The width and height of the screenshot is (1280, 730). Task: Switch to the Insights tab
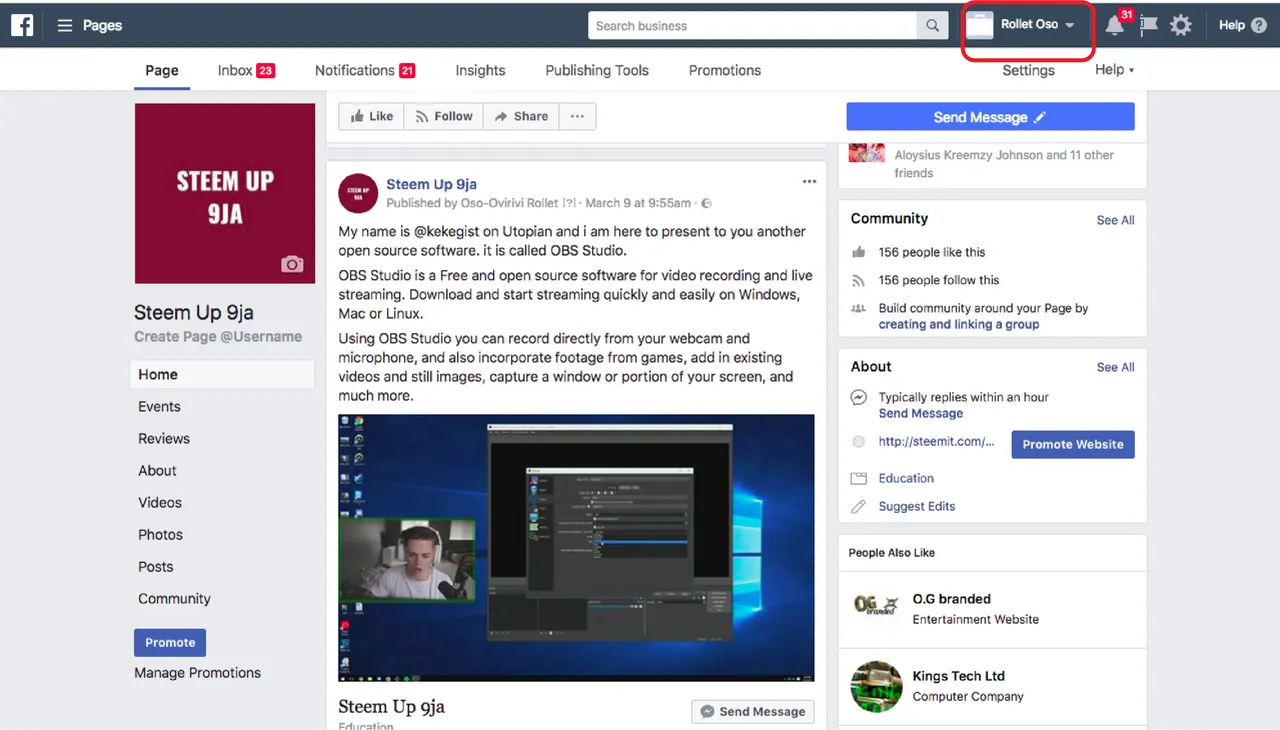tap(480, 70)
